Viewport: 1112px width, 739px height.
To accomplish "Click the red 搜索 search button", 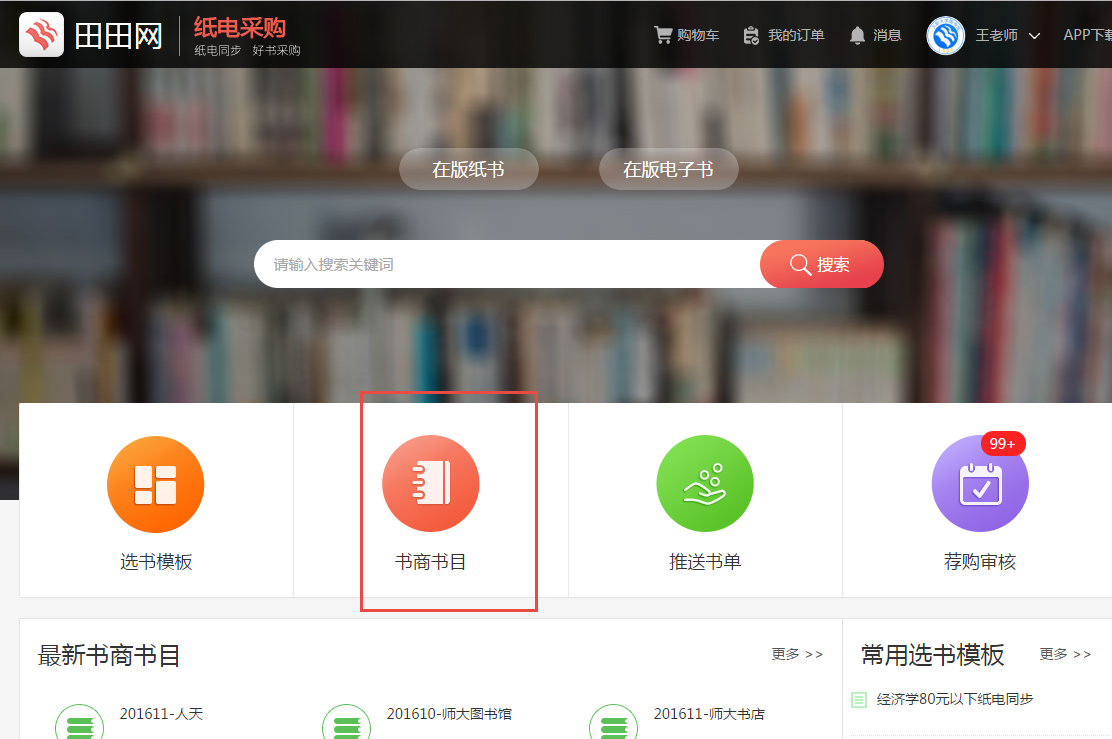I will coord(822,264).
